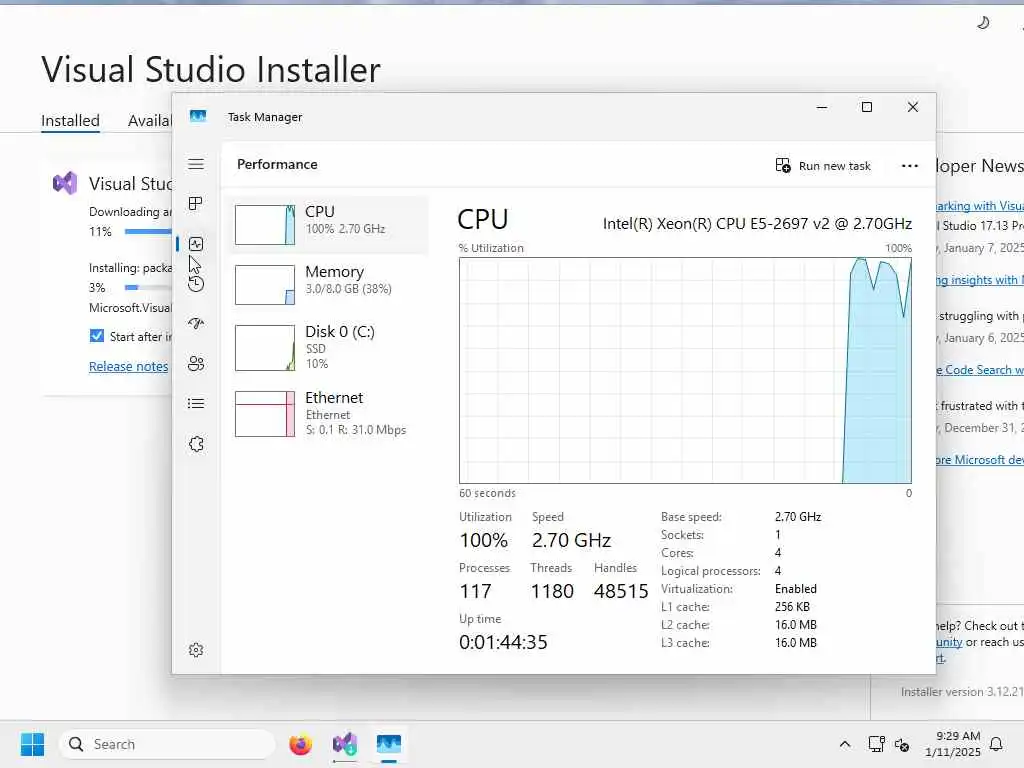Click the Processes count 117
Viewport: 1024px width, 768px height.
[x=475, y=591]
